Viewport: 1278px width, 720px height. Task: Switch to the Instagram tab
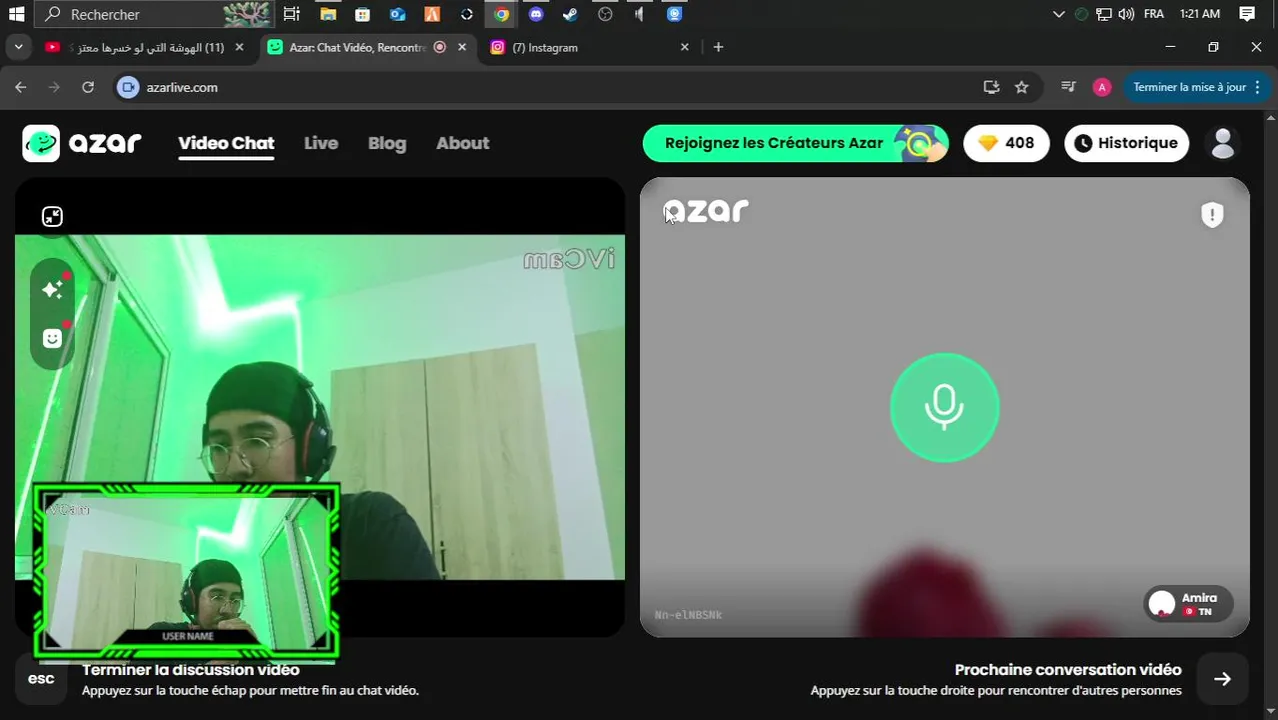pyautogui.click(x=589, y=47)
